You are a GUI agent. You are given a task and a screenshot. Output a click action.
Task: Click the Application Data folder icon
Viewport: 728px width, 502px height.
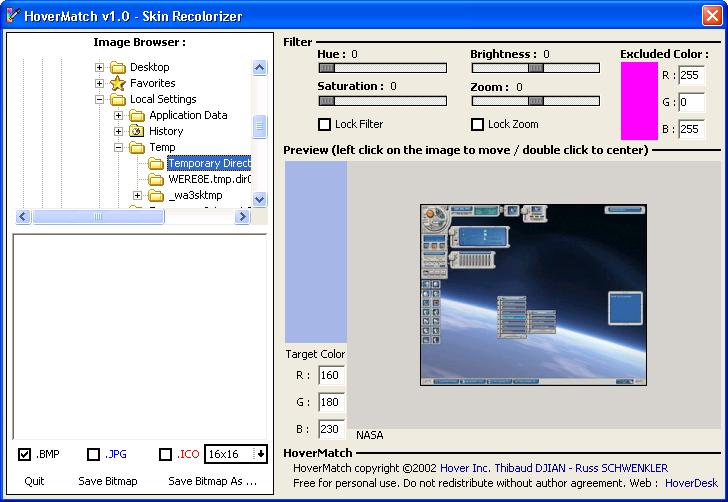click(x=137, y=115)
